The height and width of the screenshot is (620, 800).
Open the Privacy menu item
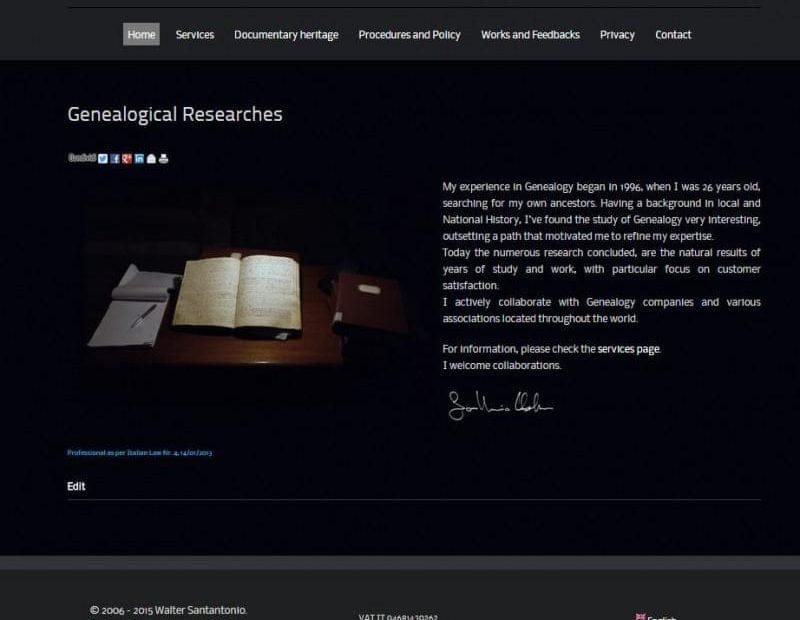click(617, 35)
